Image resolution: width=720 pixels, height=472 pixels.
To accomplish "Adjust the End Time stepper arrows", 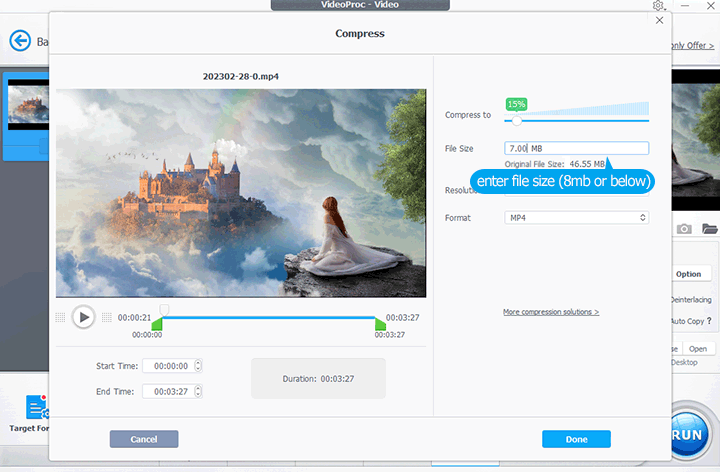I will tap(198, 392).
